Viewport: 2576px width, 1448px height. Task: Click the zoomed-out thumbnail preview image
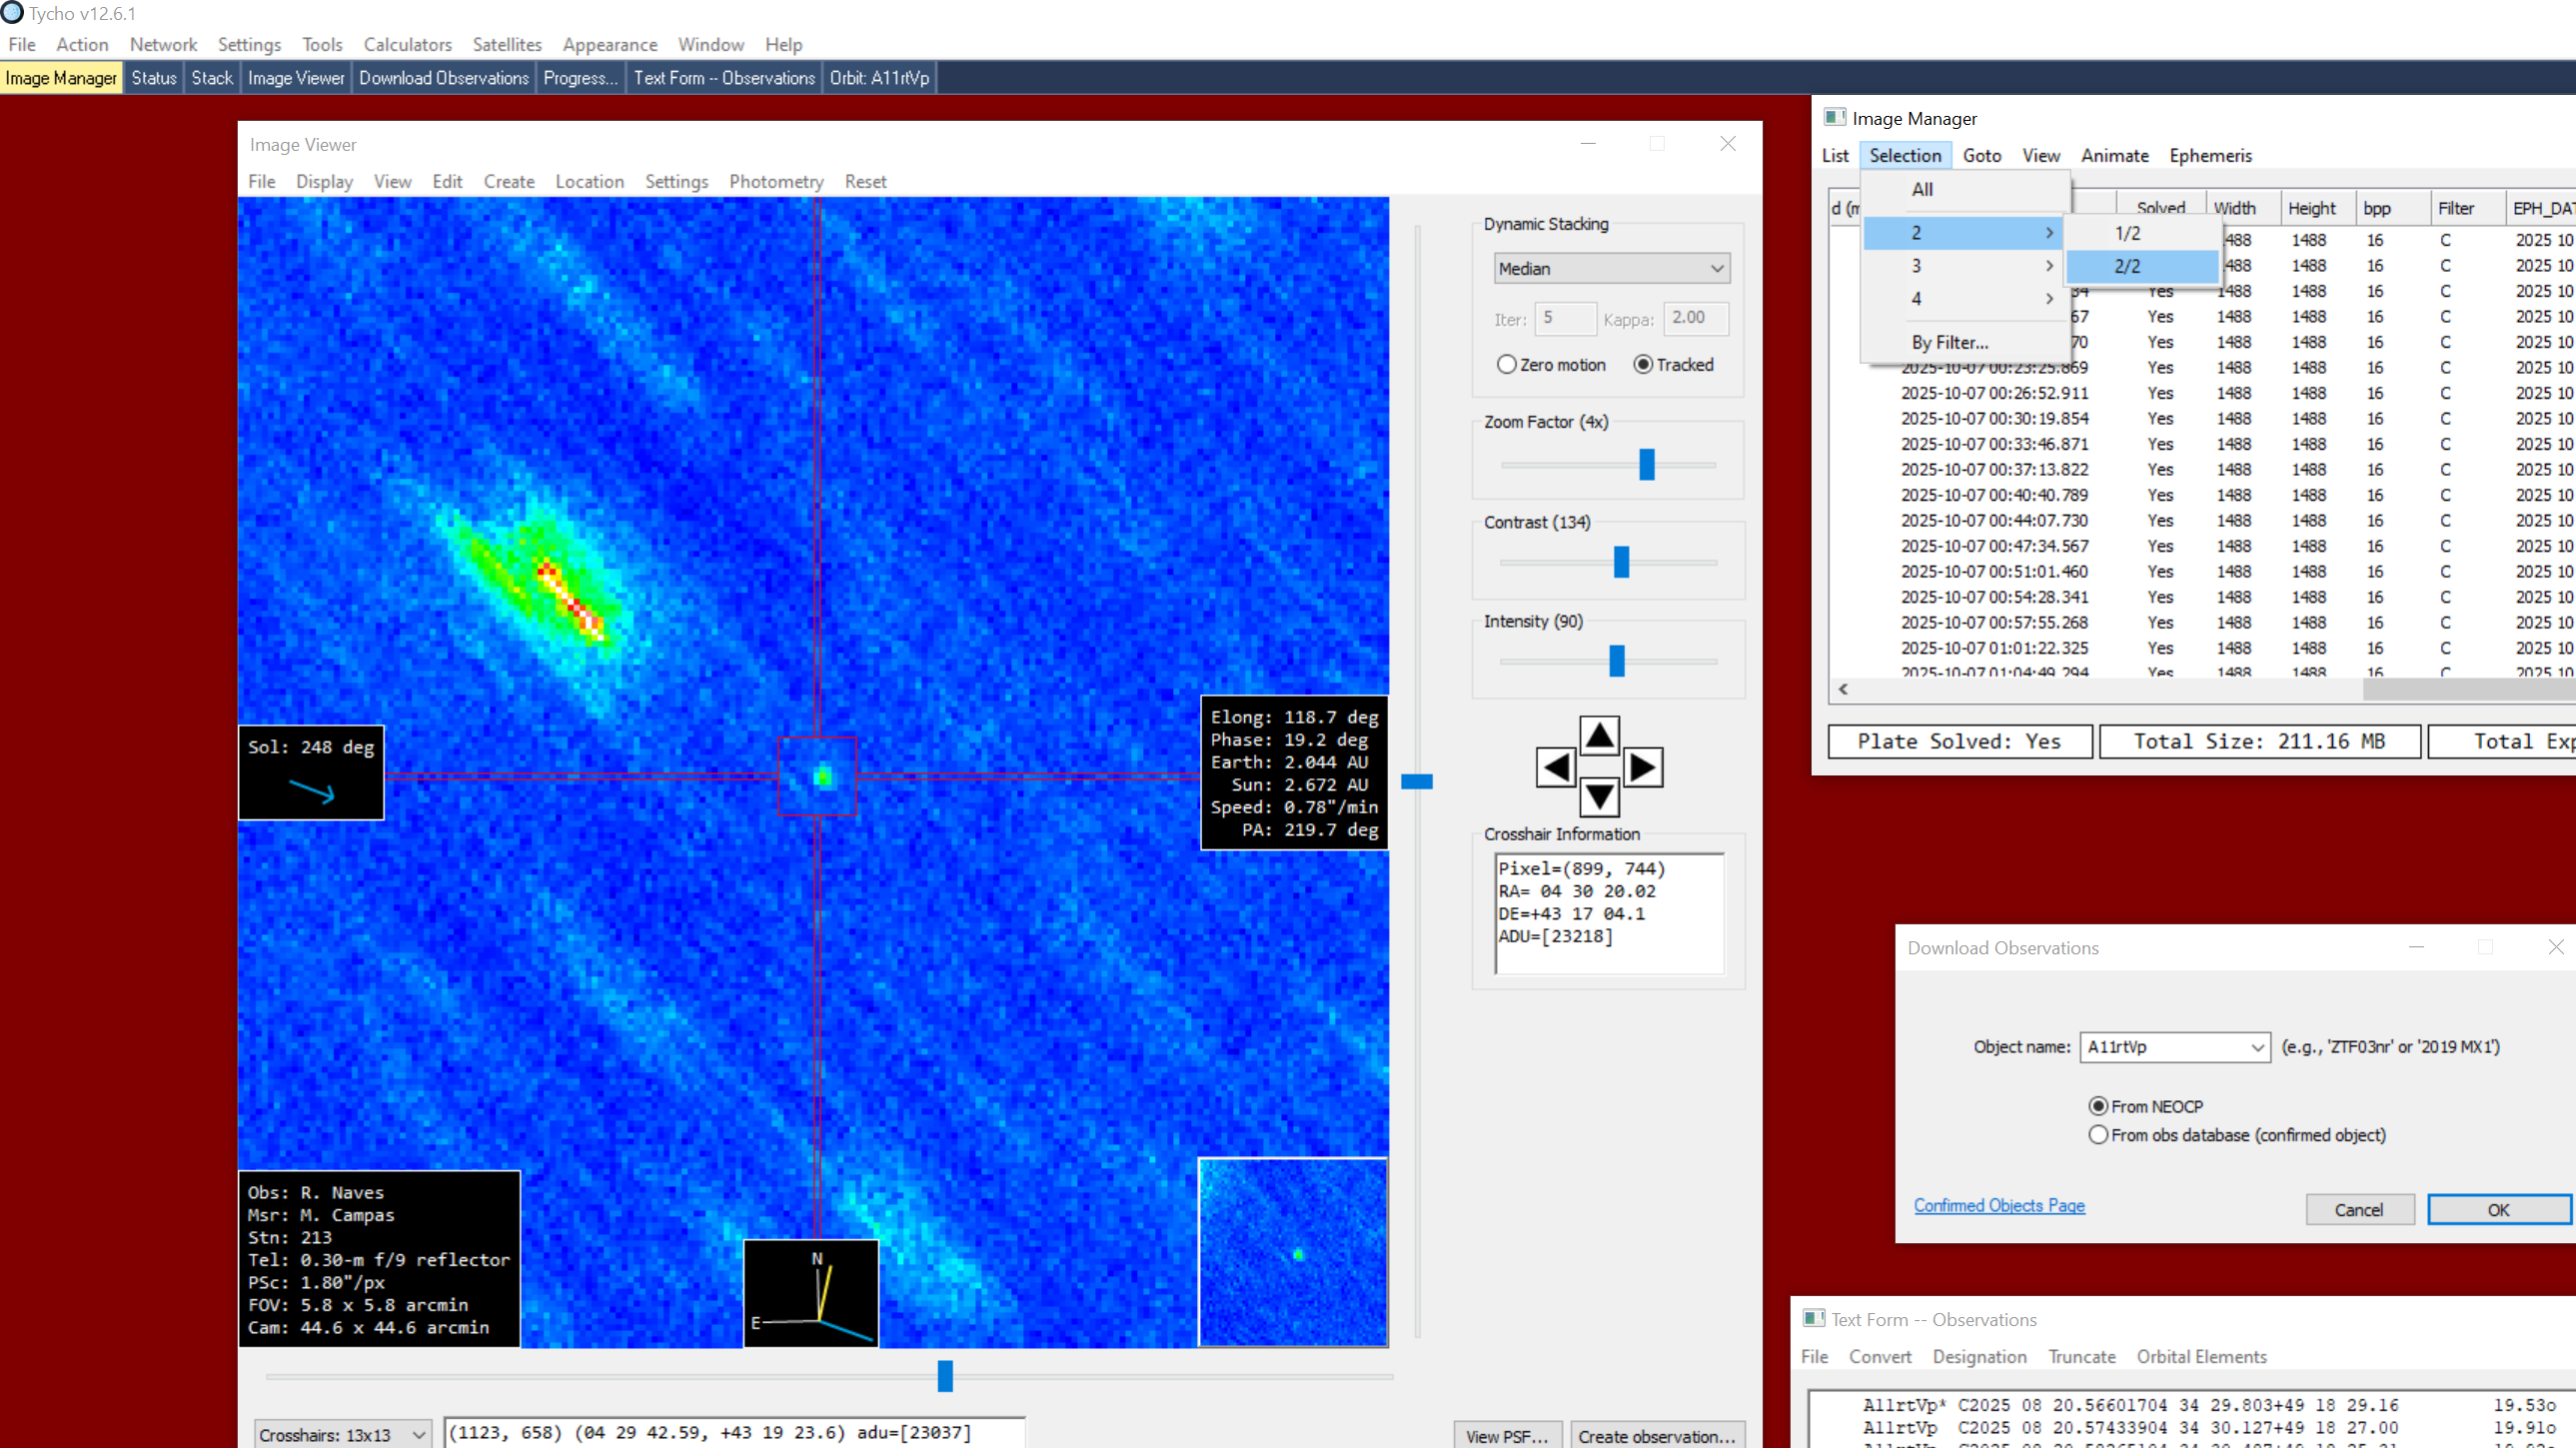(x=1293, y=1252)
